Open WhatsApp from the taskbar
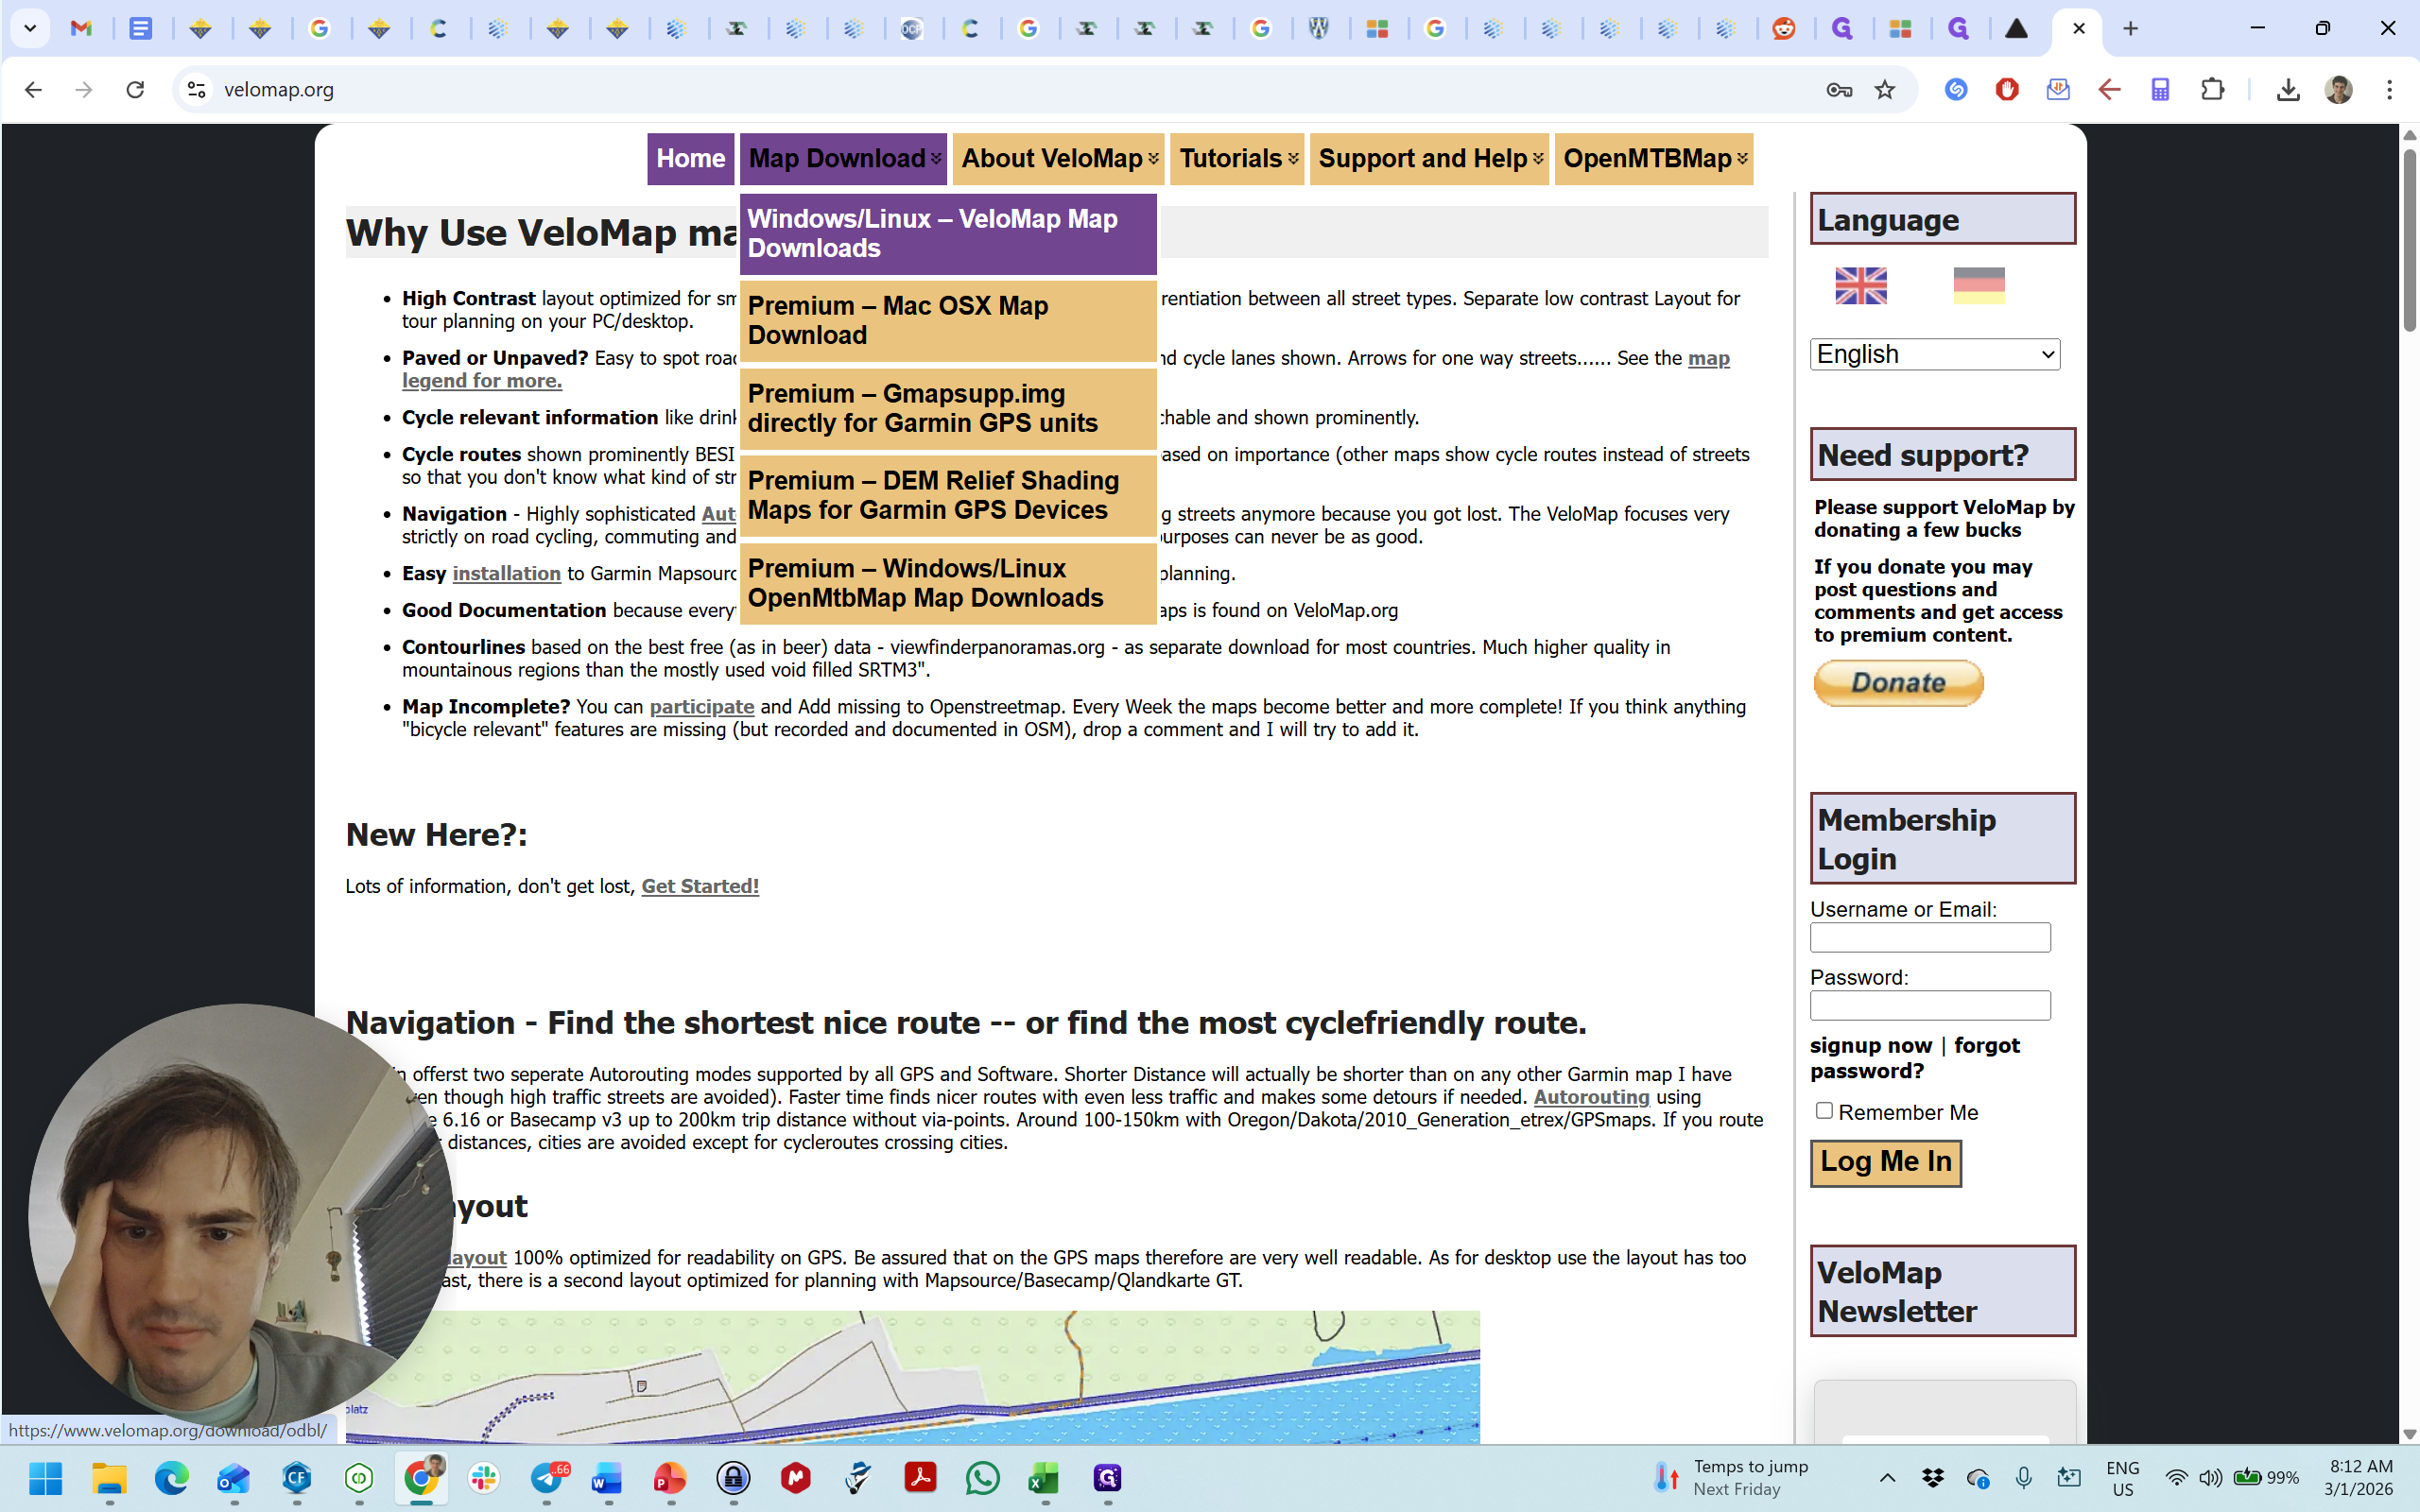 coord(982,1478)
